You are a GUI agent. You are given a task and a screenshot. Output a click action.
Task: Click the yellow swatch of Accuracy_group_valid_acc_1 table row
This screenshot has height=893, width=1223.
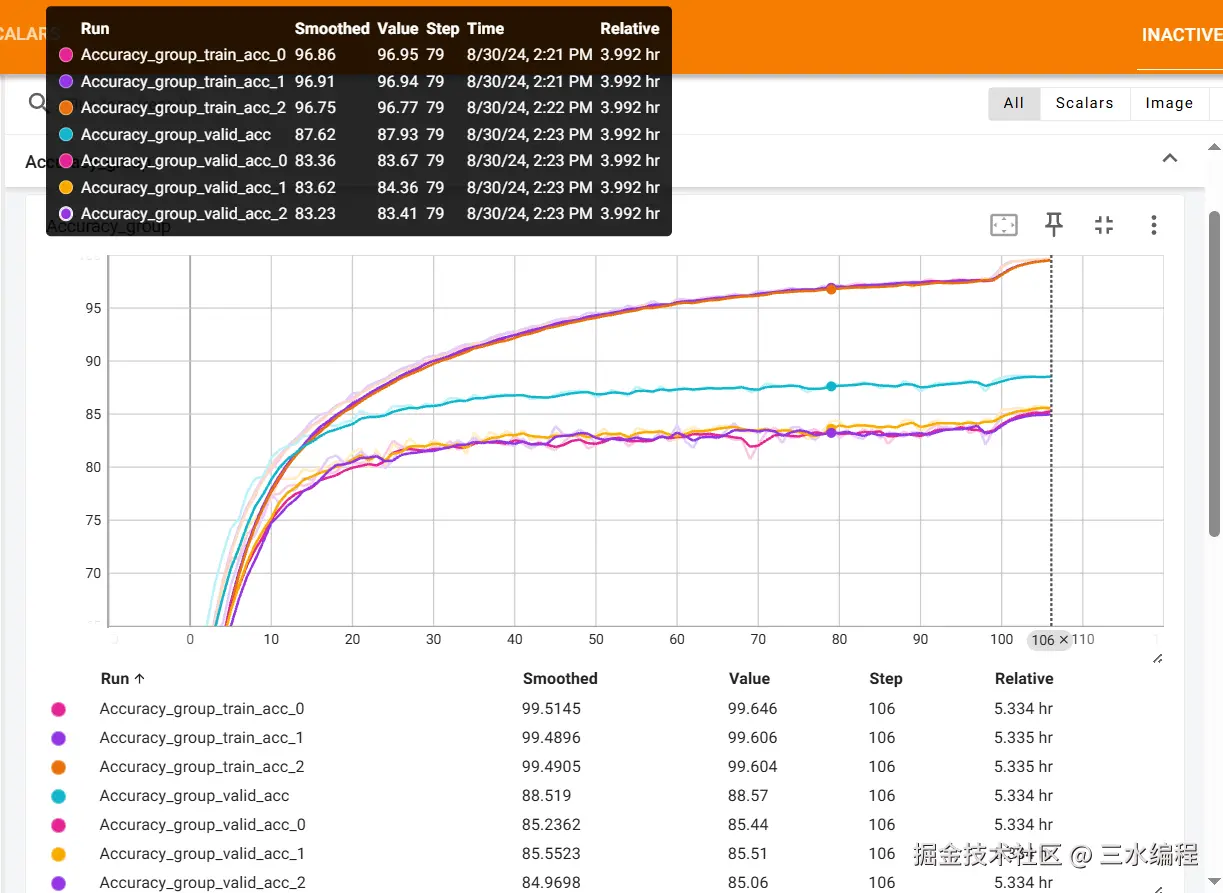58,854
